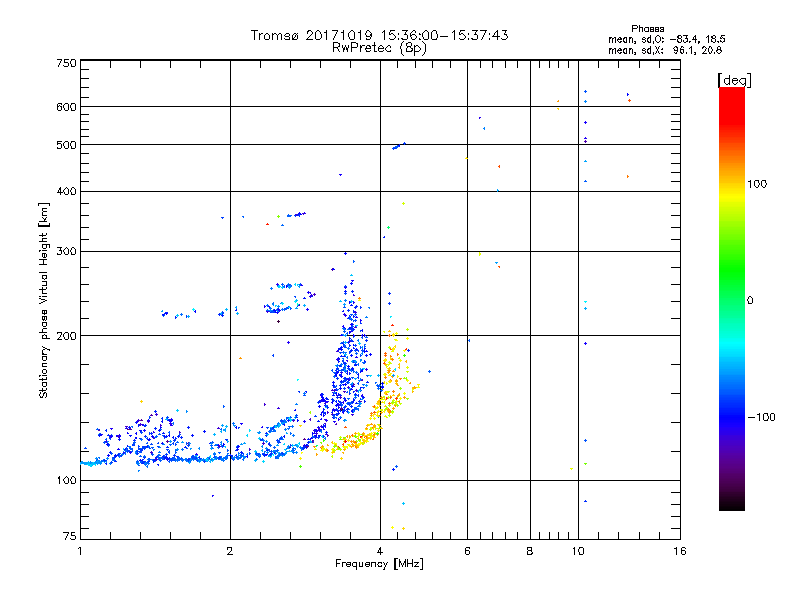This screenshot has width=800, height=600.
Task: Click the y-axis "75" tick label
Action: coord(70,536)
